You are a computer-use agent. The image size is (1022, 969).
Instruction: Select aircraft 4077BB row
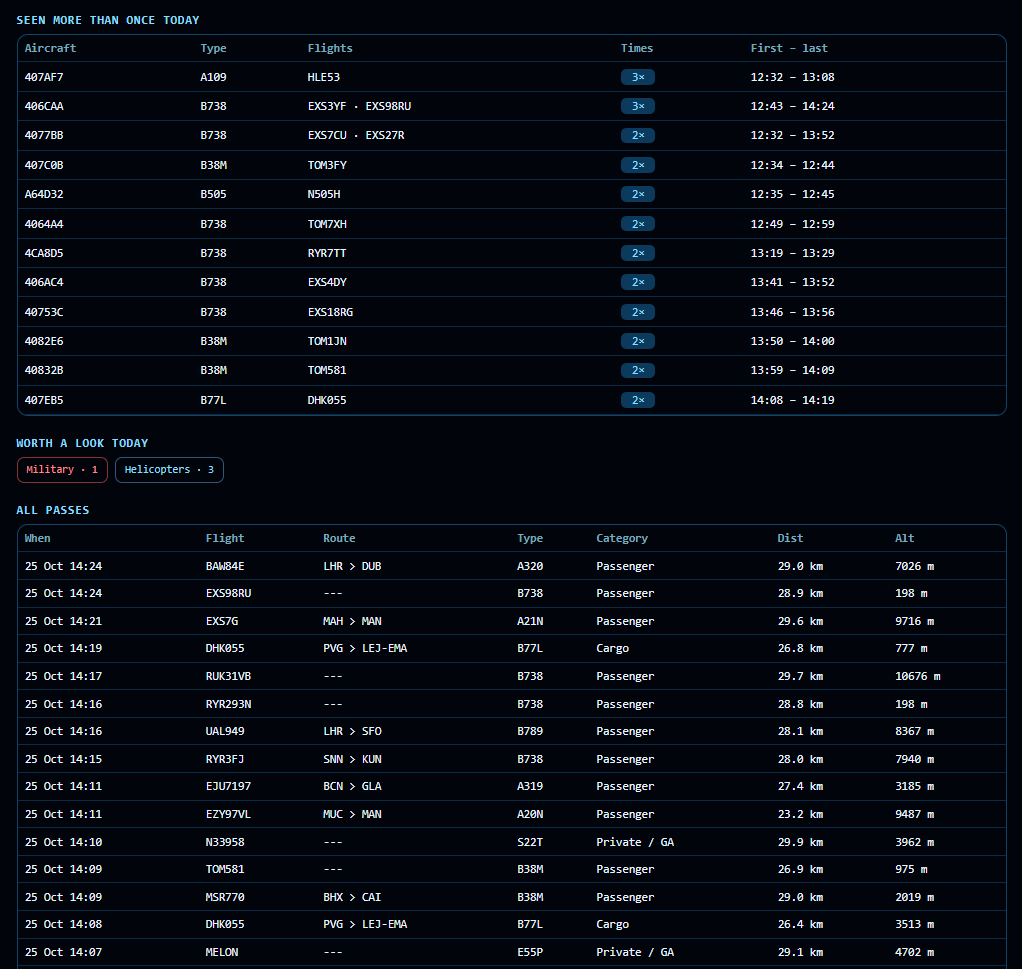pyautogui.click(x=512, y=136)
